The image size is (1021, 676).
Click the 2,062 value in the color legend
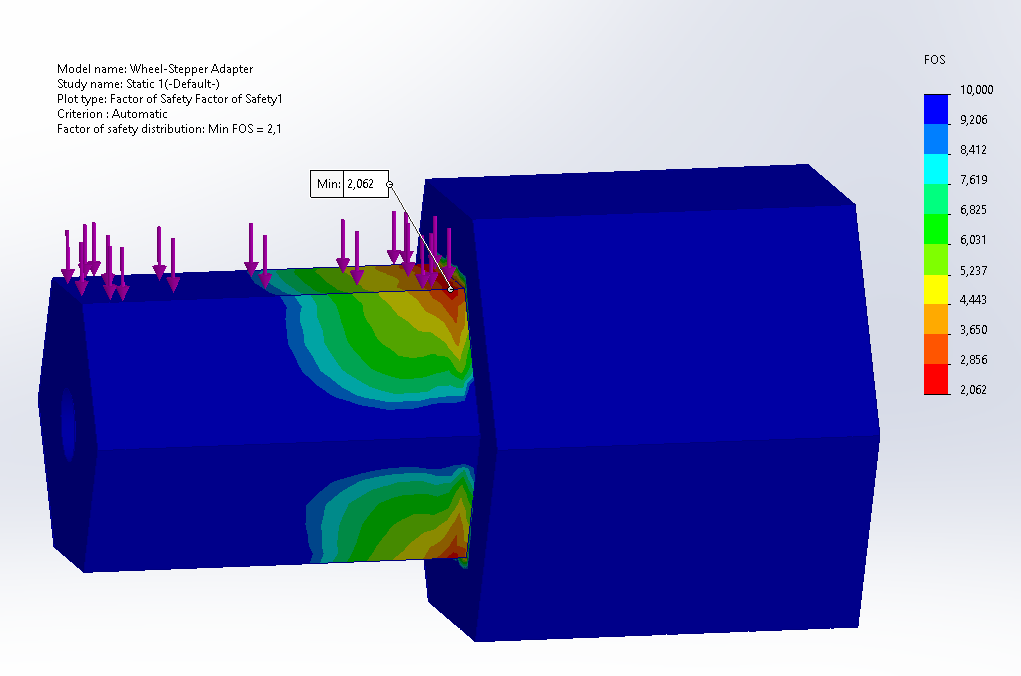973,389
